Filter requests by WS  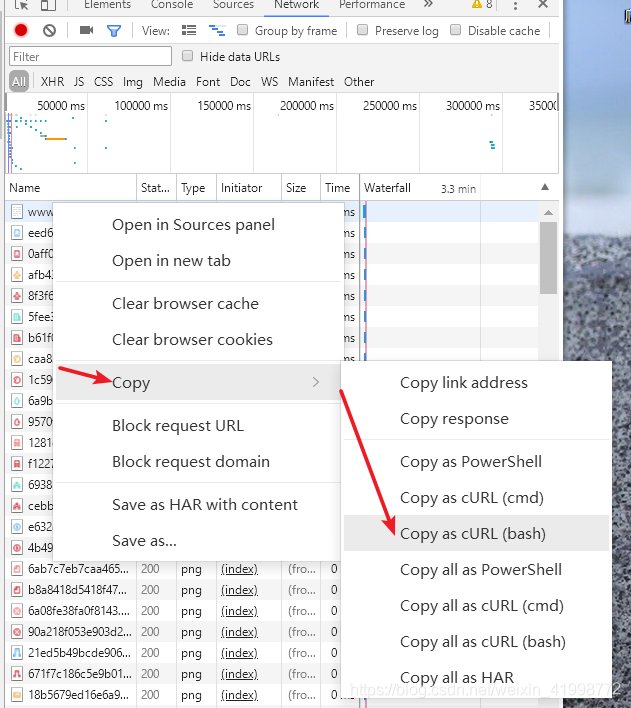(x=269, y=82)
